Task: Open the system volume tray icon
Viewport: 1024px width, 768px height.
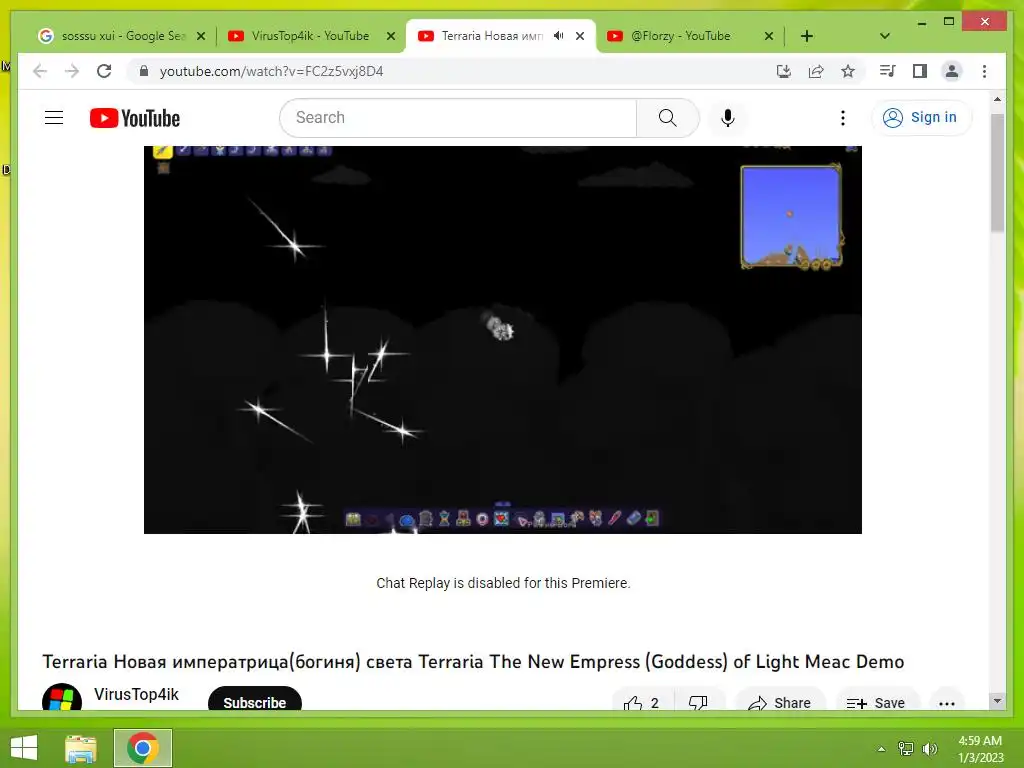Action: click(930, 749)
